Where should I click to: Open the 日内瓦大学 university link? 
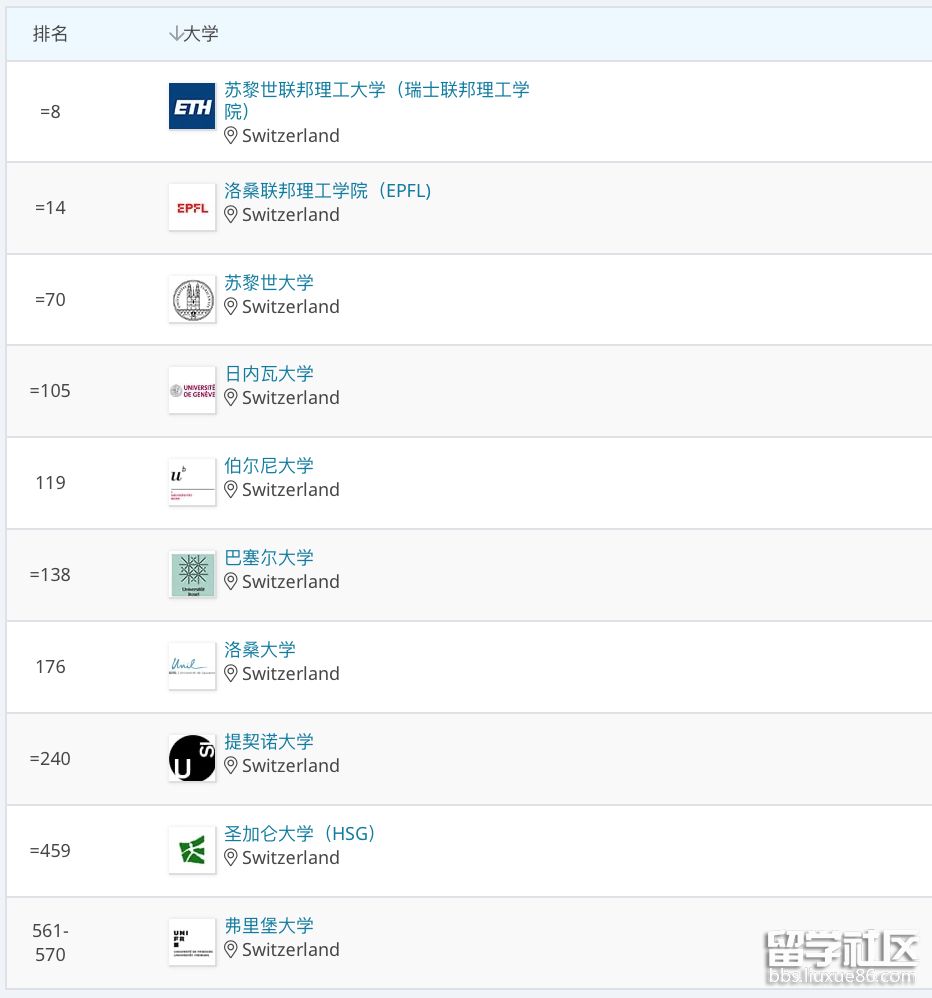269,373
